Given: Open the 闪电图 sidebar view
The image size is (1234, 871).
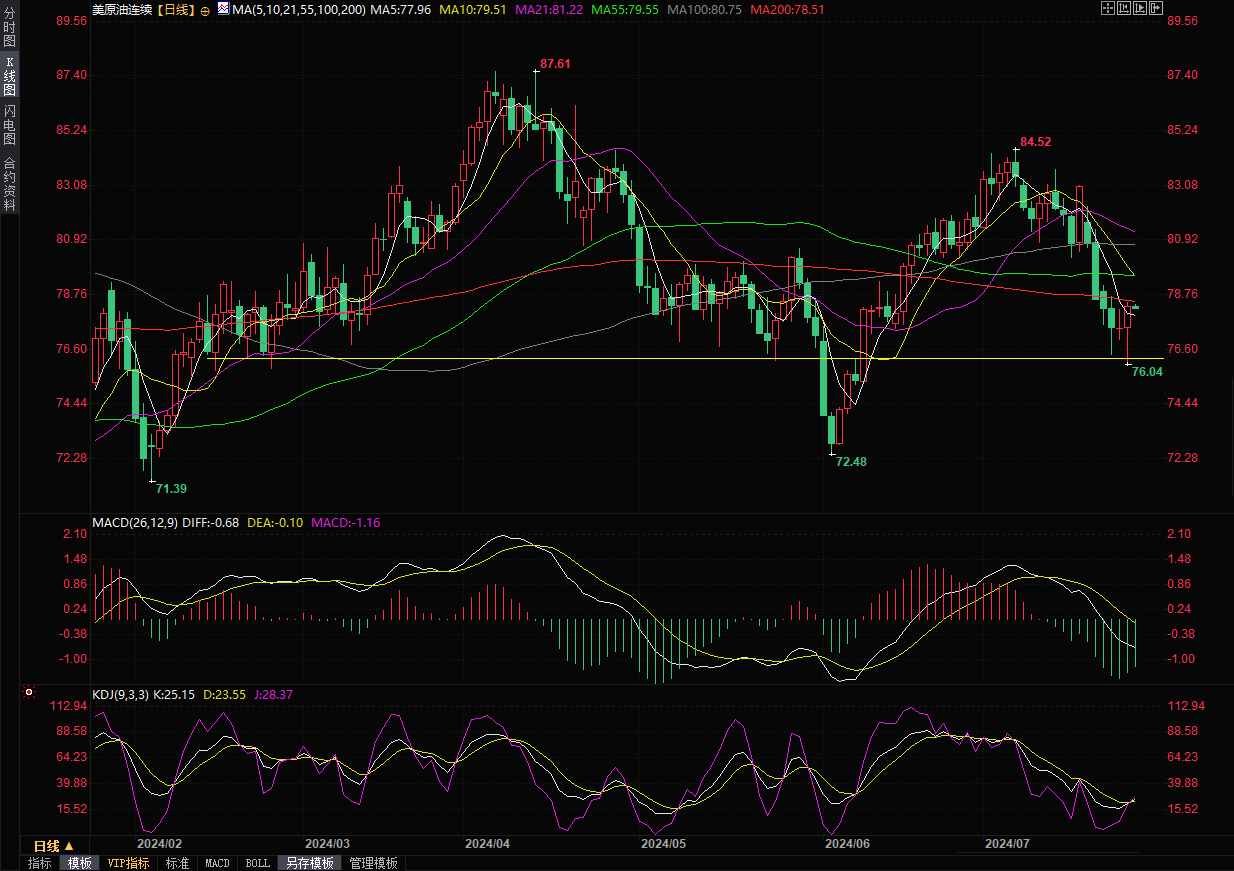Looking at the screenshot, I should tap(9, 124).
